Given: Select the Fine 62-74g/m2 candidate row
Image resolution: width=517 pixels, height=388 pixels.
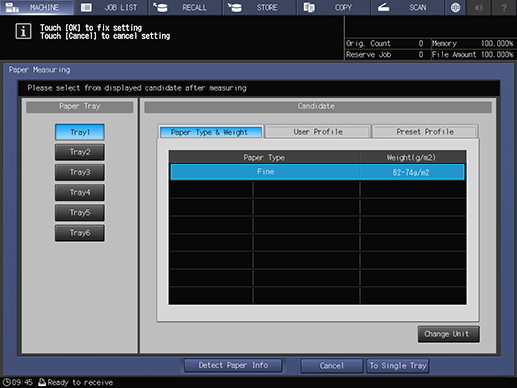Looking at the screenshot, I should tap(317, 172).
